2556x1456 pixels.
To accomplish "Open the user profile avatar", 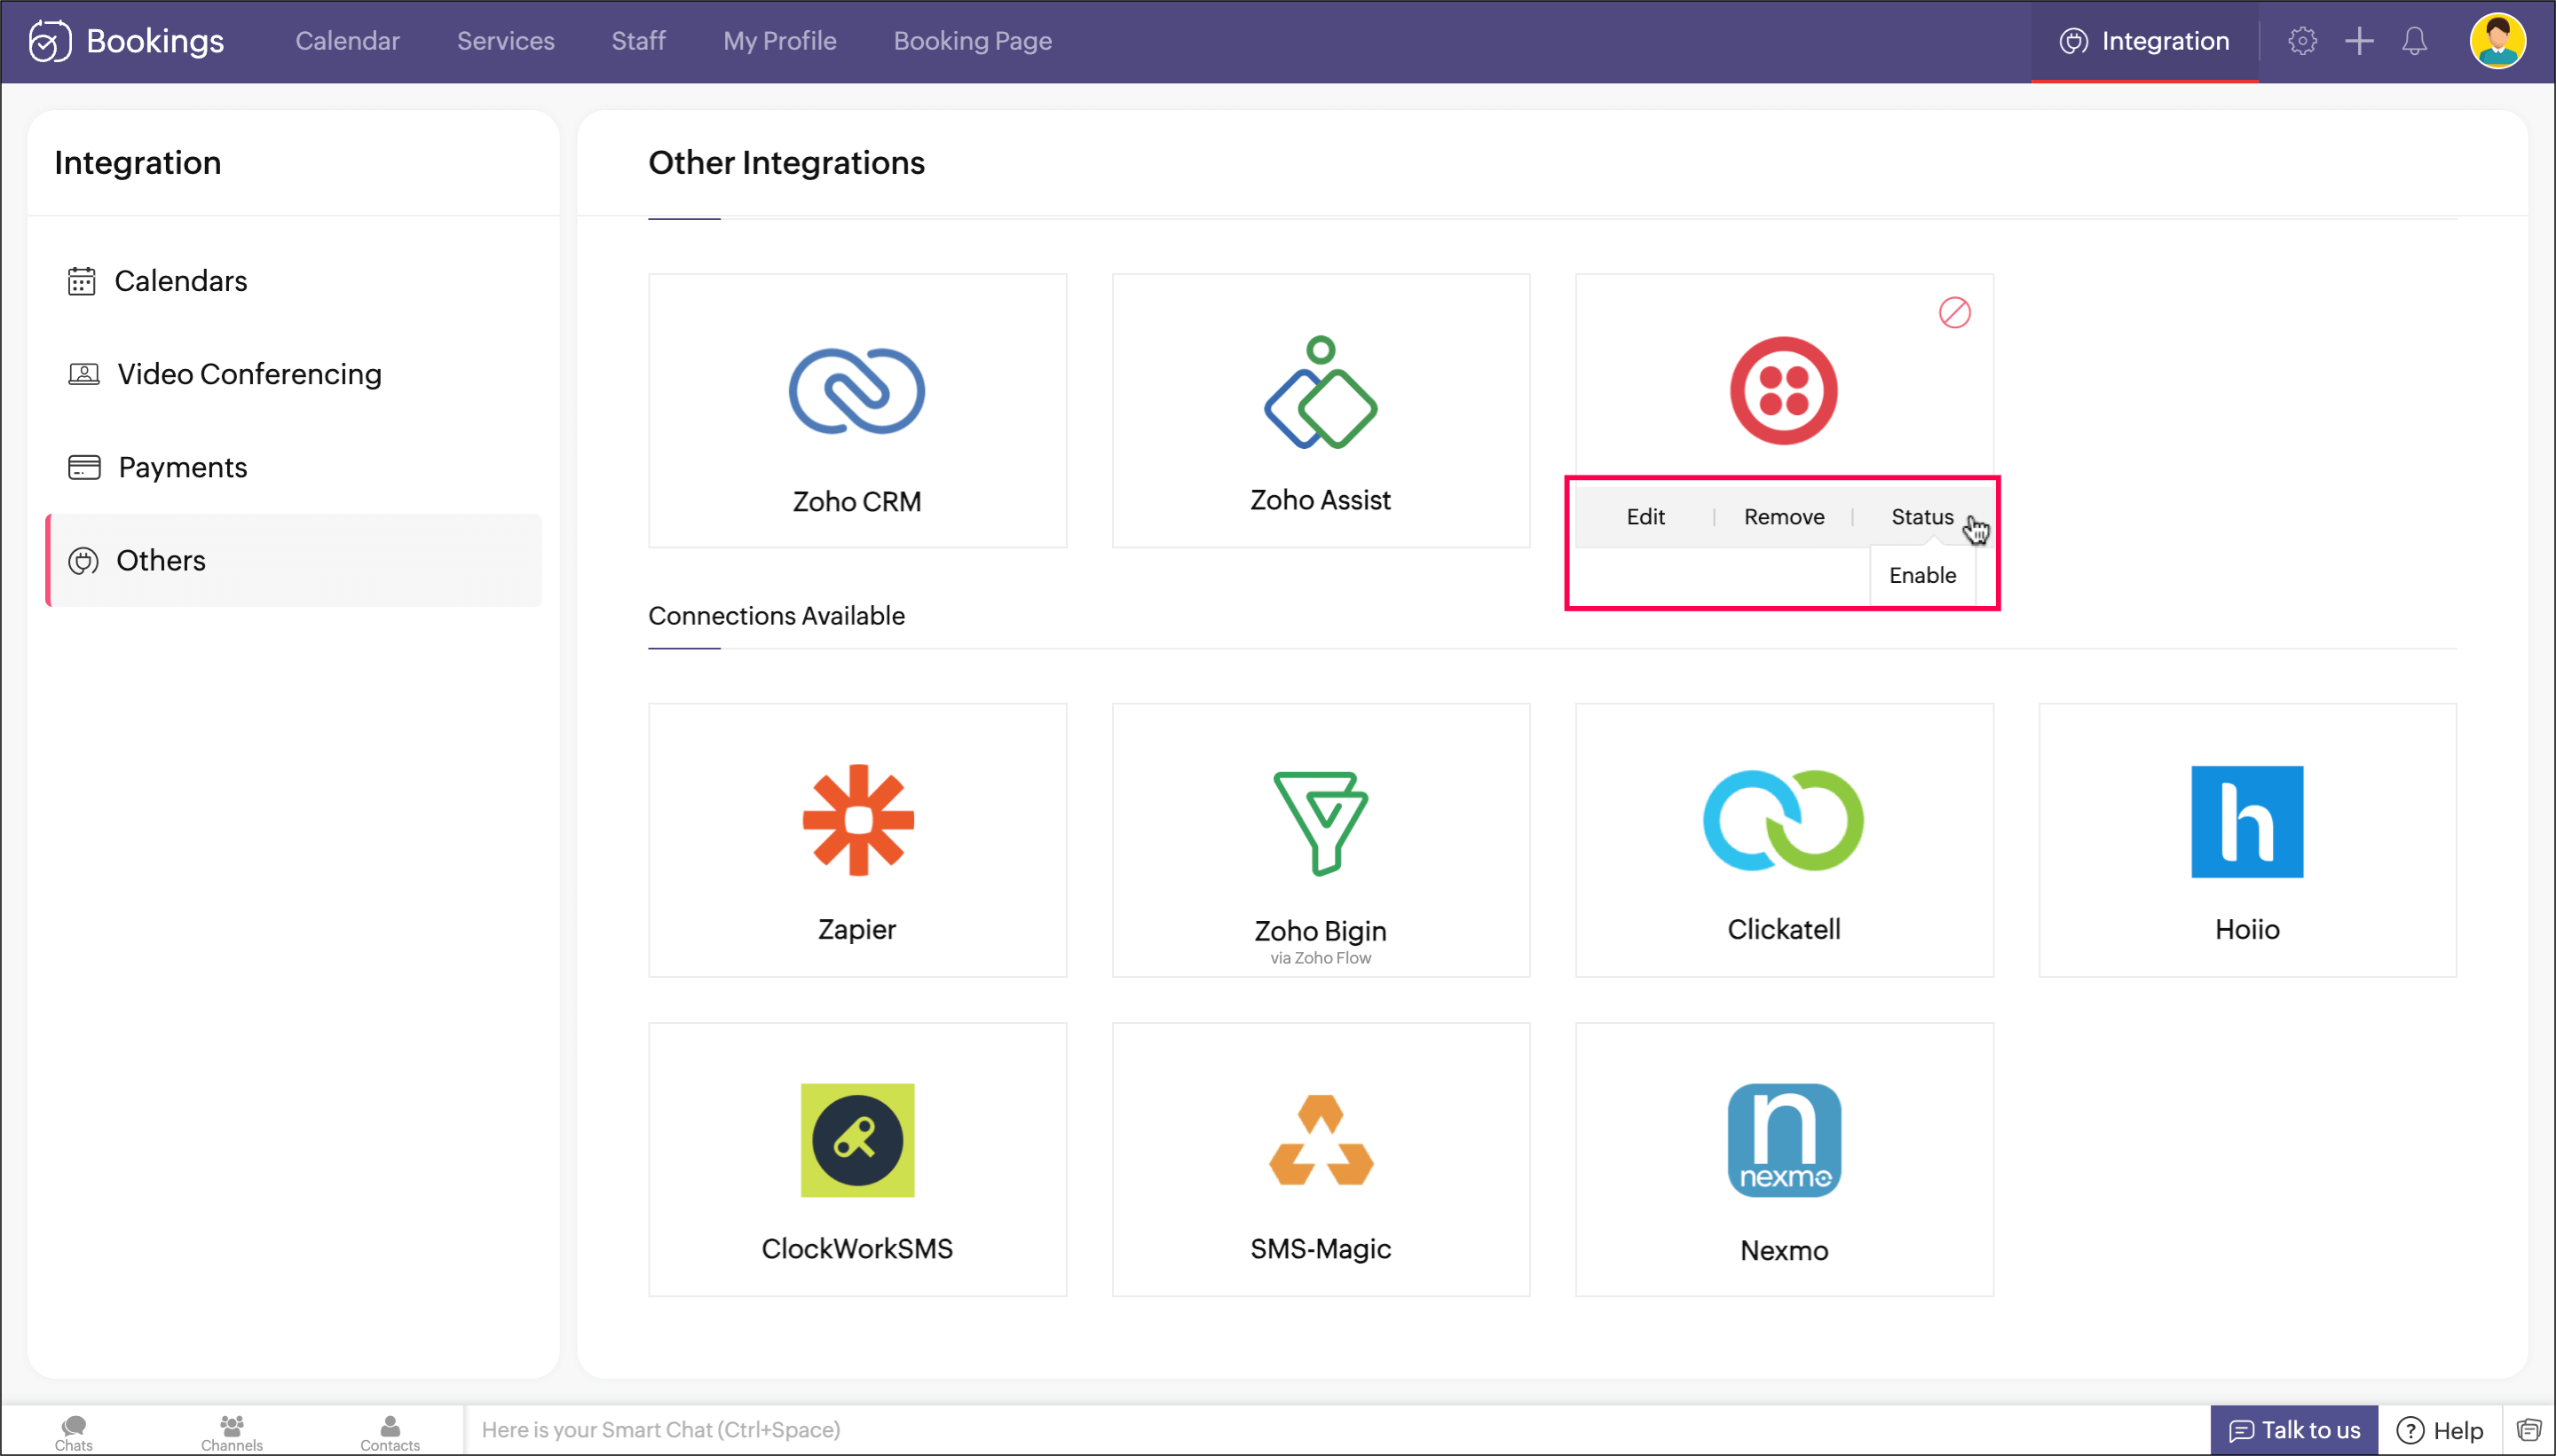I will (x=2497, y=41).
